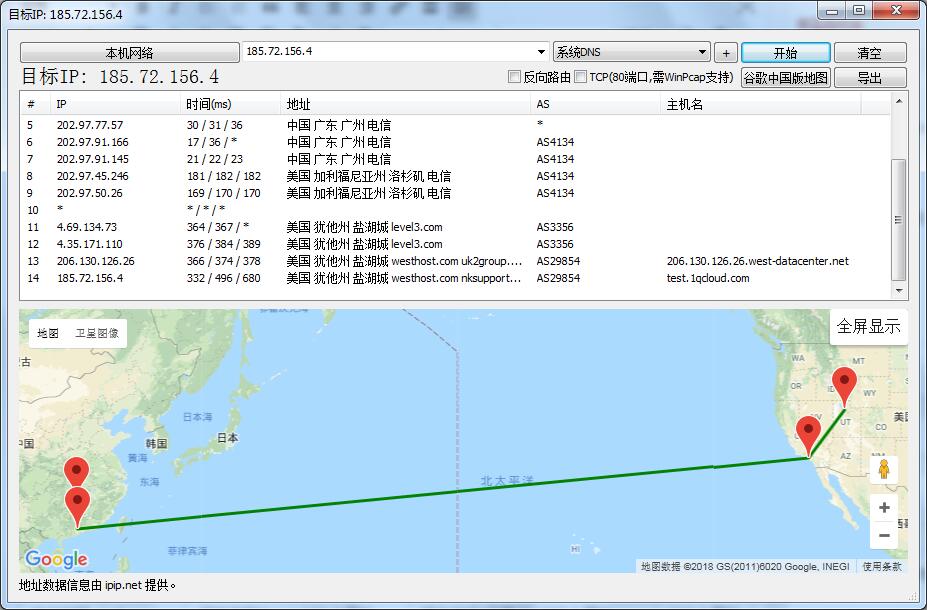The width and height of the screenshot is (927, 610).
Task: Zoom in the map with plus
Action: (x=883, y=508)
